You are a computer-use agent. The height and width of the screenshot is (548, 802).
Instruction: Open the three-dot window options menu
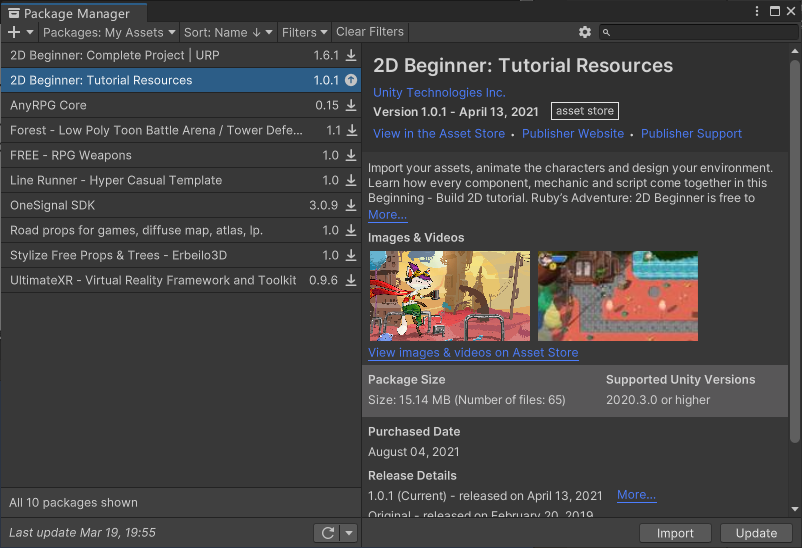(x=757, y=11)
